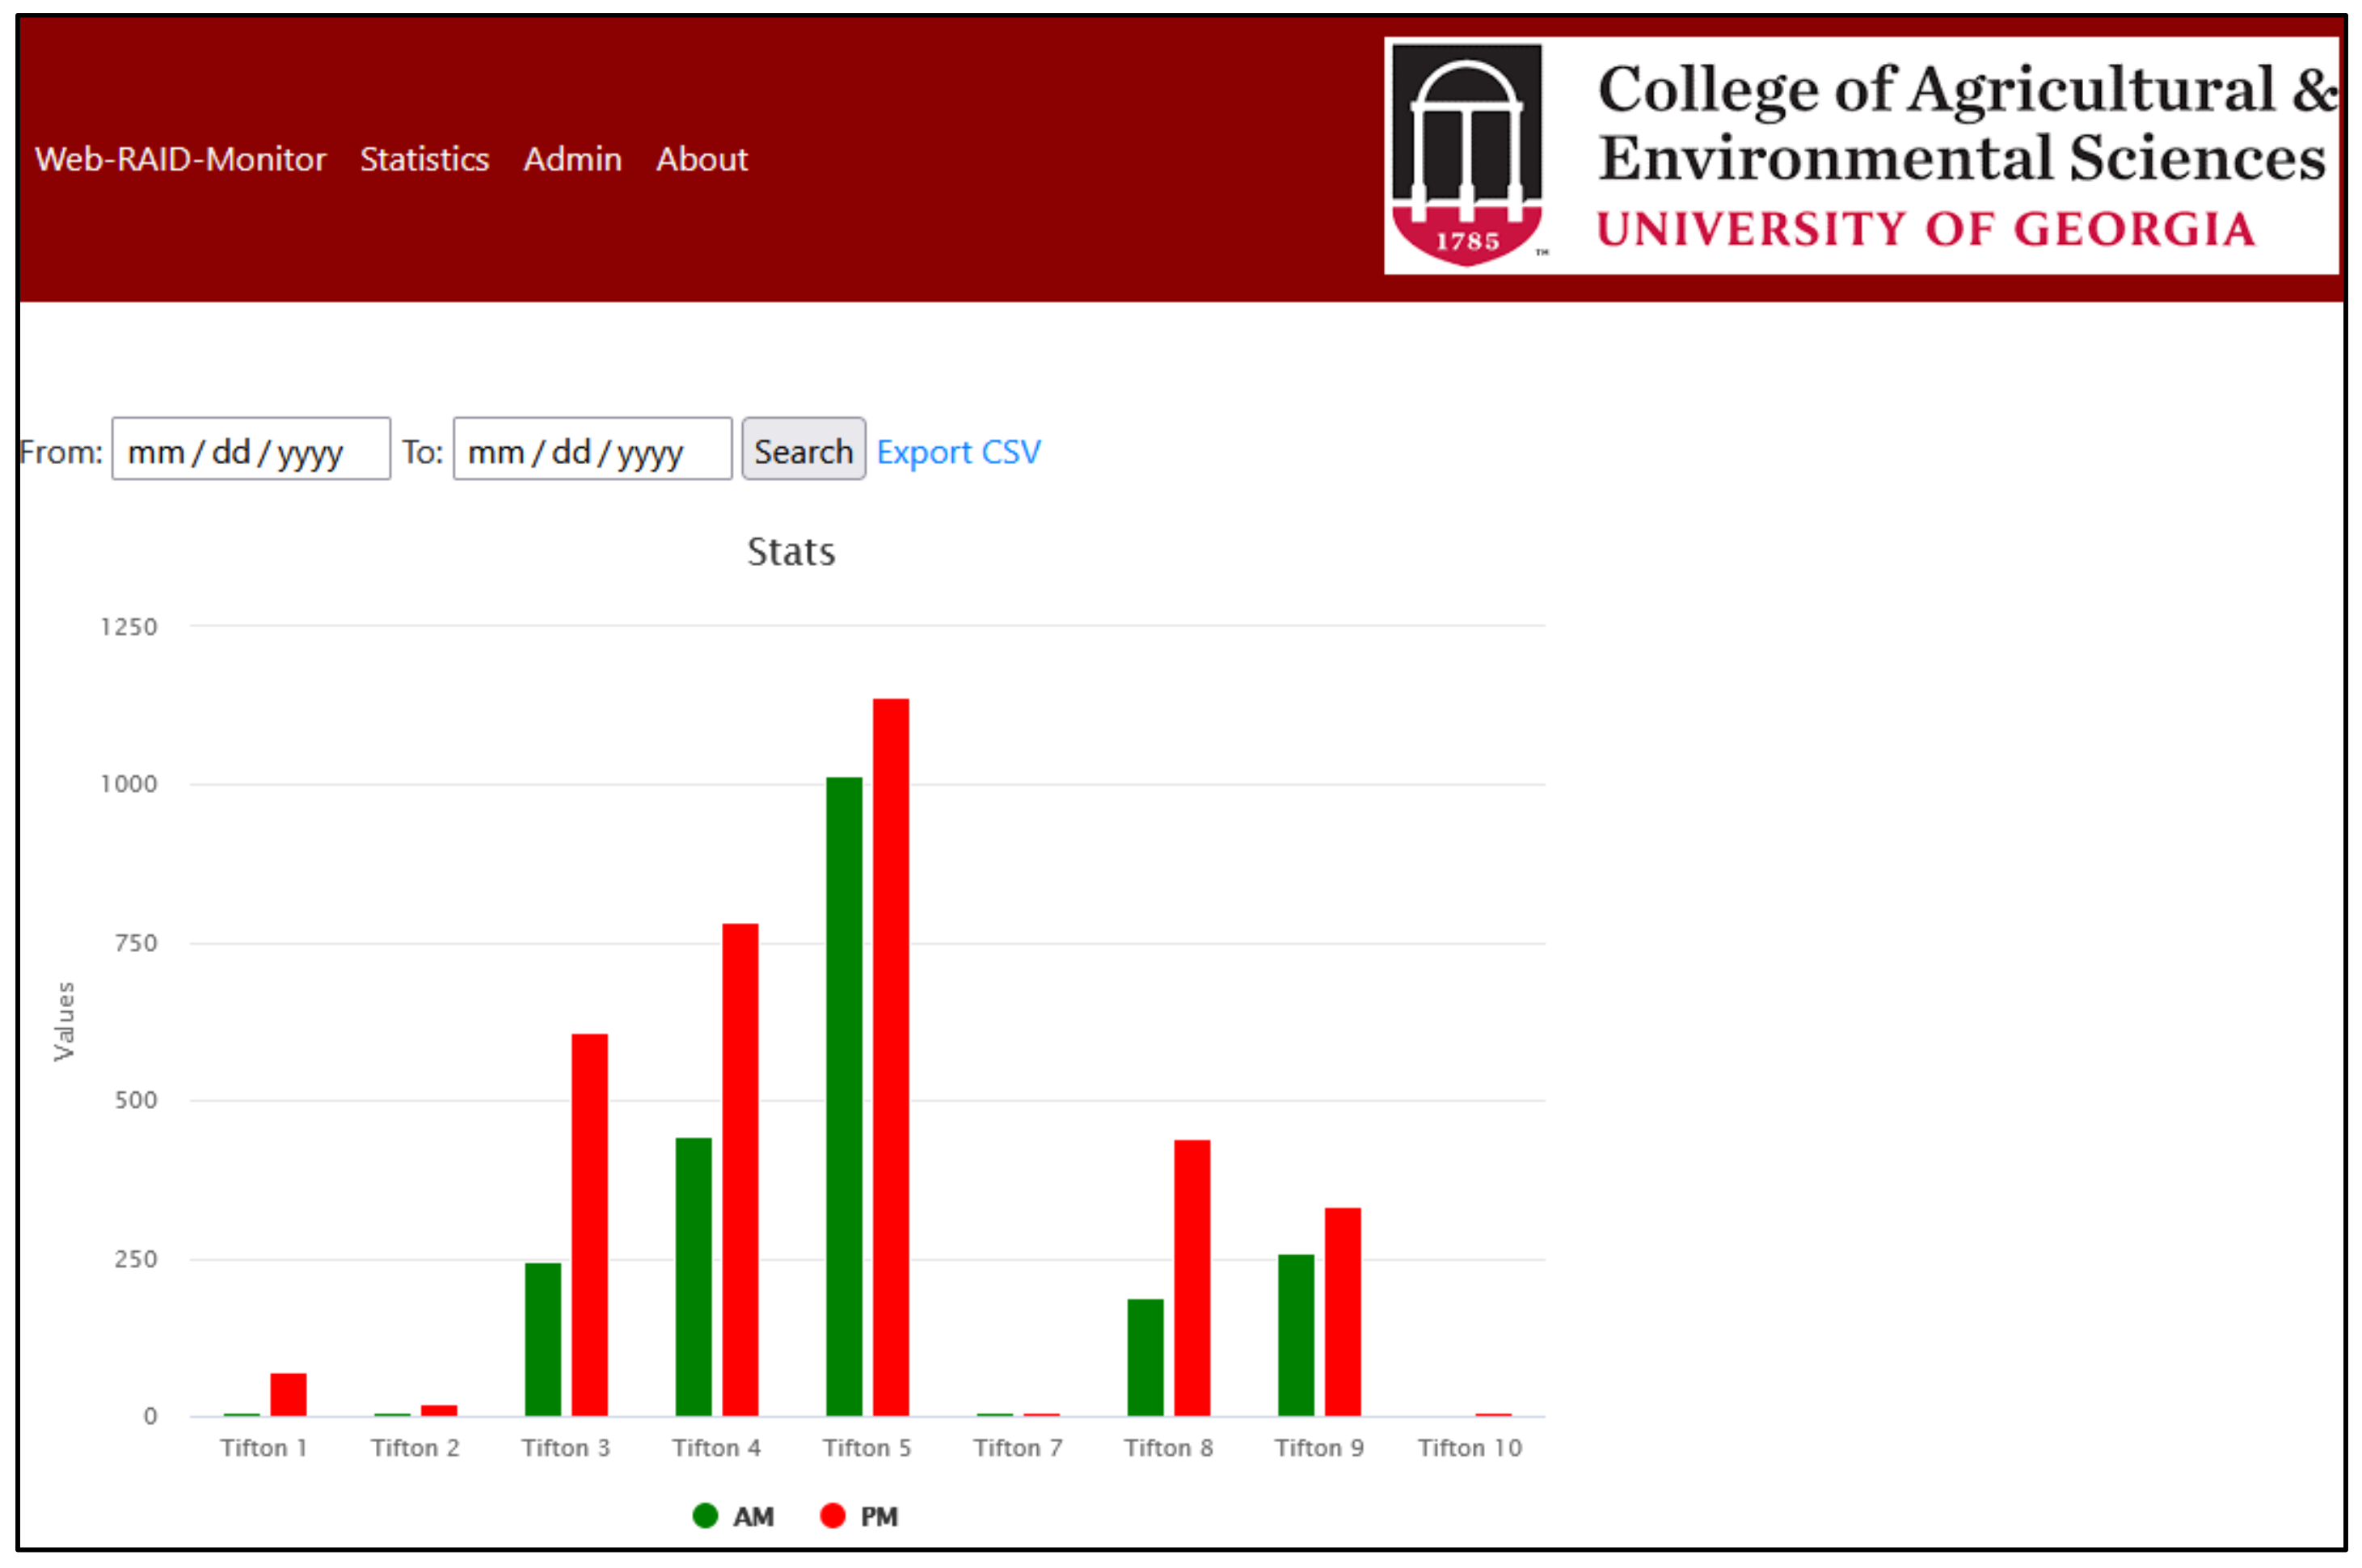Click the red PM bar for Tifton 1
This screenshot has width=2362, height=1568.
coord(288,1394)
